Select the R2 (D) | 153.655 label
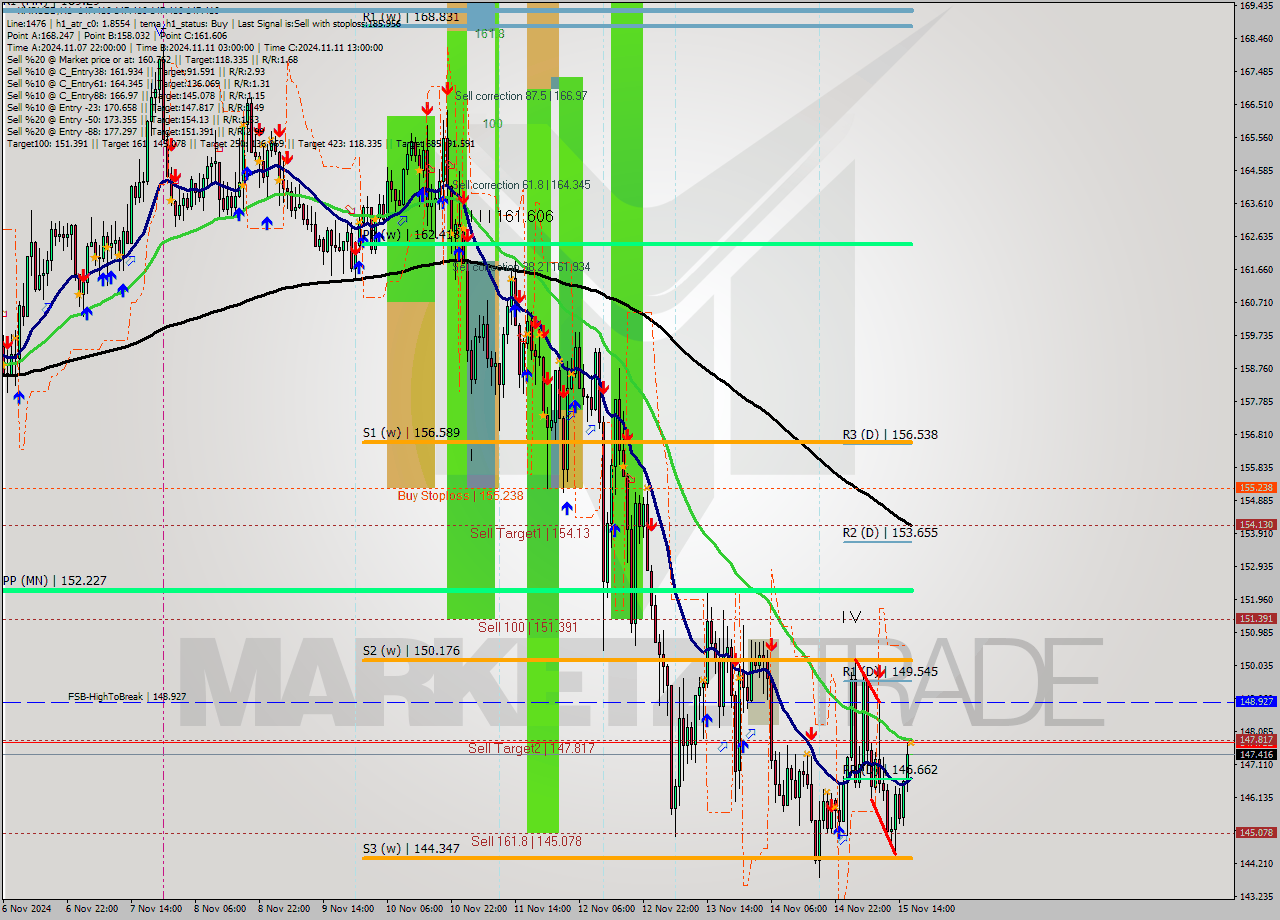 [890, 532]
